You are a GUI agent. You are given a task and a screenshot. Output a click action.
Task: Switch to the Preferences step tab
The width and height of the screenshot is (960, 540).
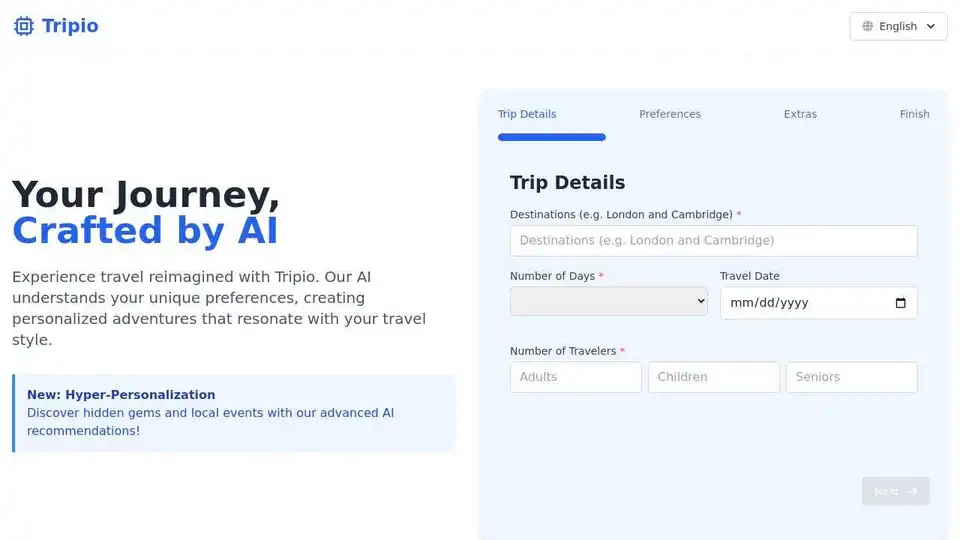point(670,114)
